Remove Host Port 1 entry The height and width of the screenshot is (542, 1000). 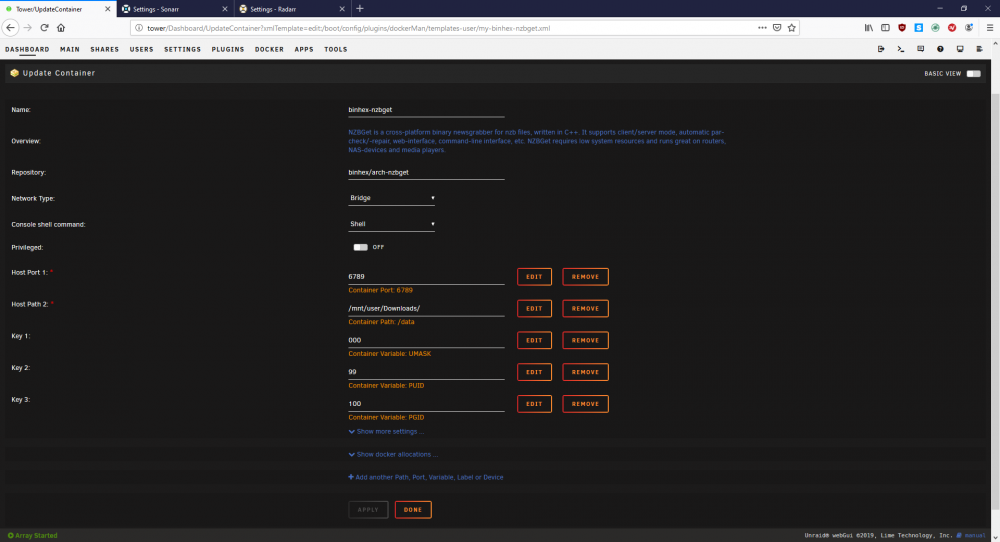coord(585,277)
